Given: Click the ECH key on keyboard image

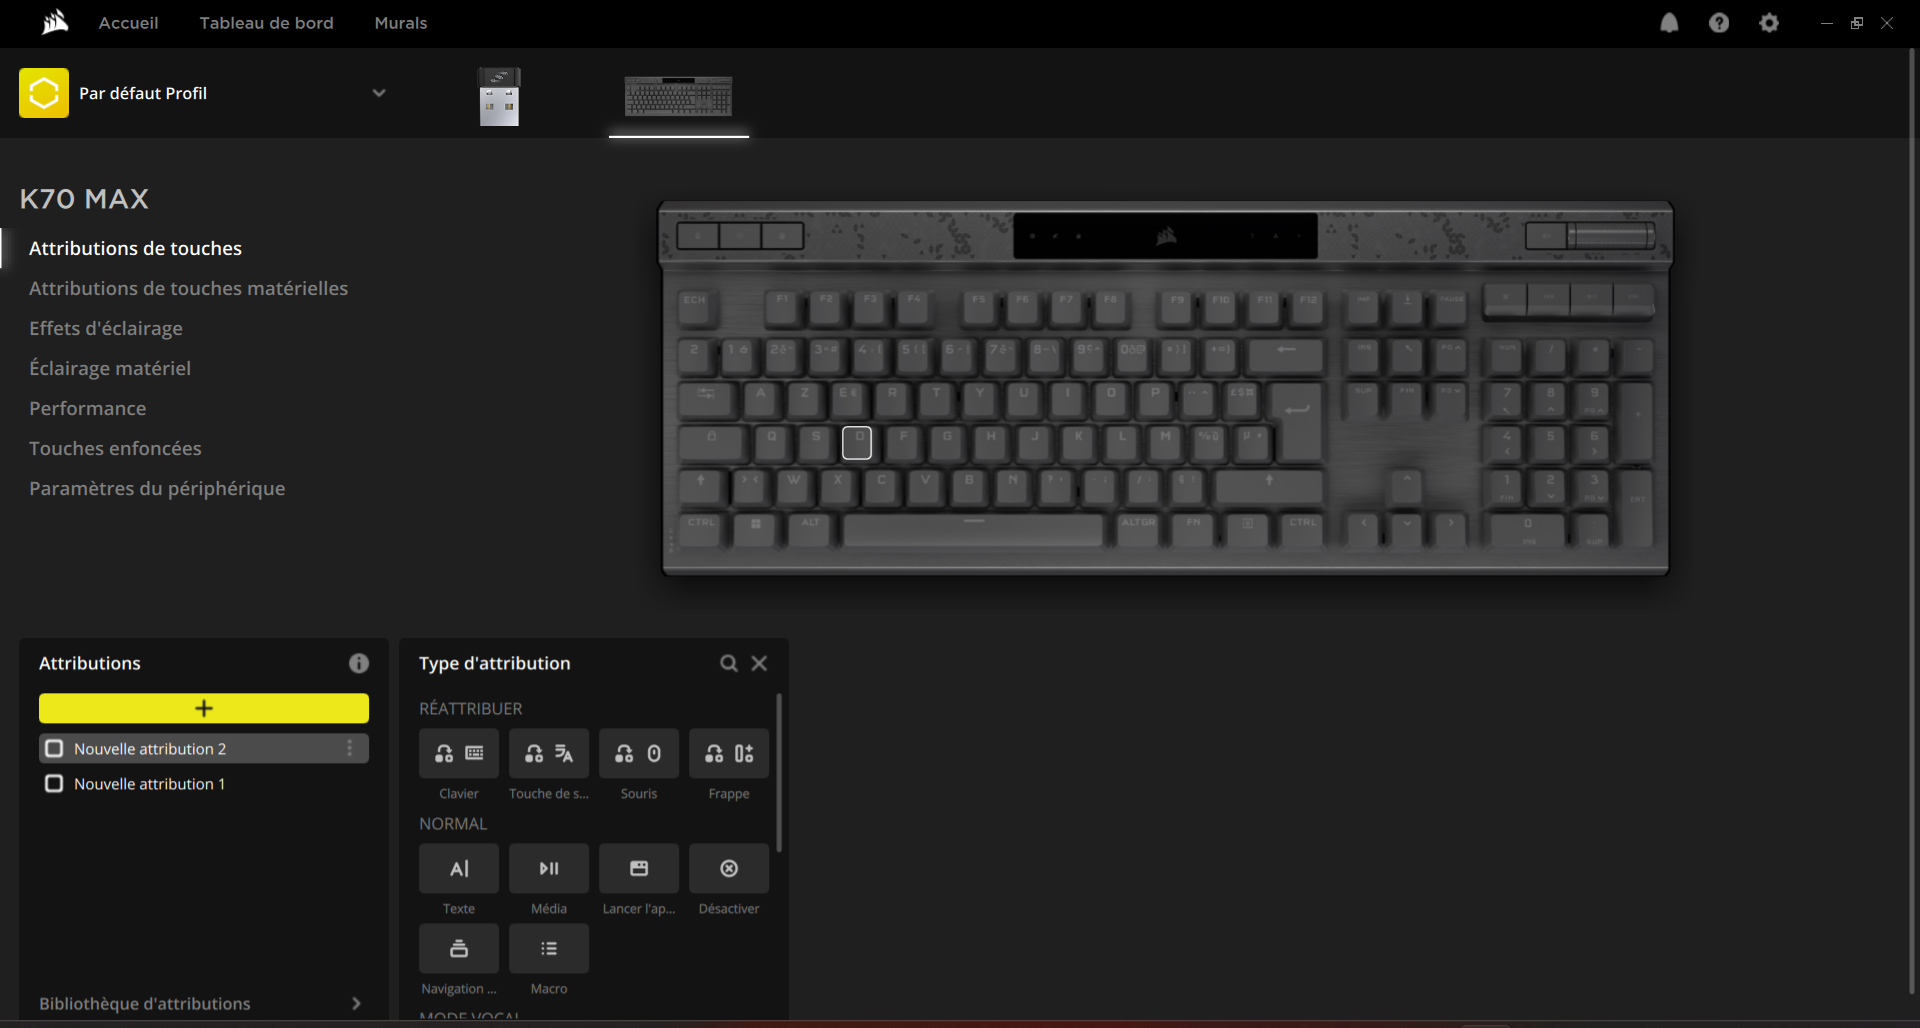Looking at the screenshot, I should (697, 307).
